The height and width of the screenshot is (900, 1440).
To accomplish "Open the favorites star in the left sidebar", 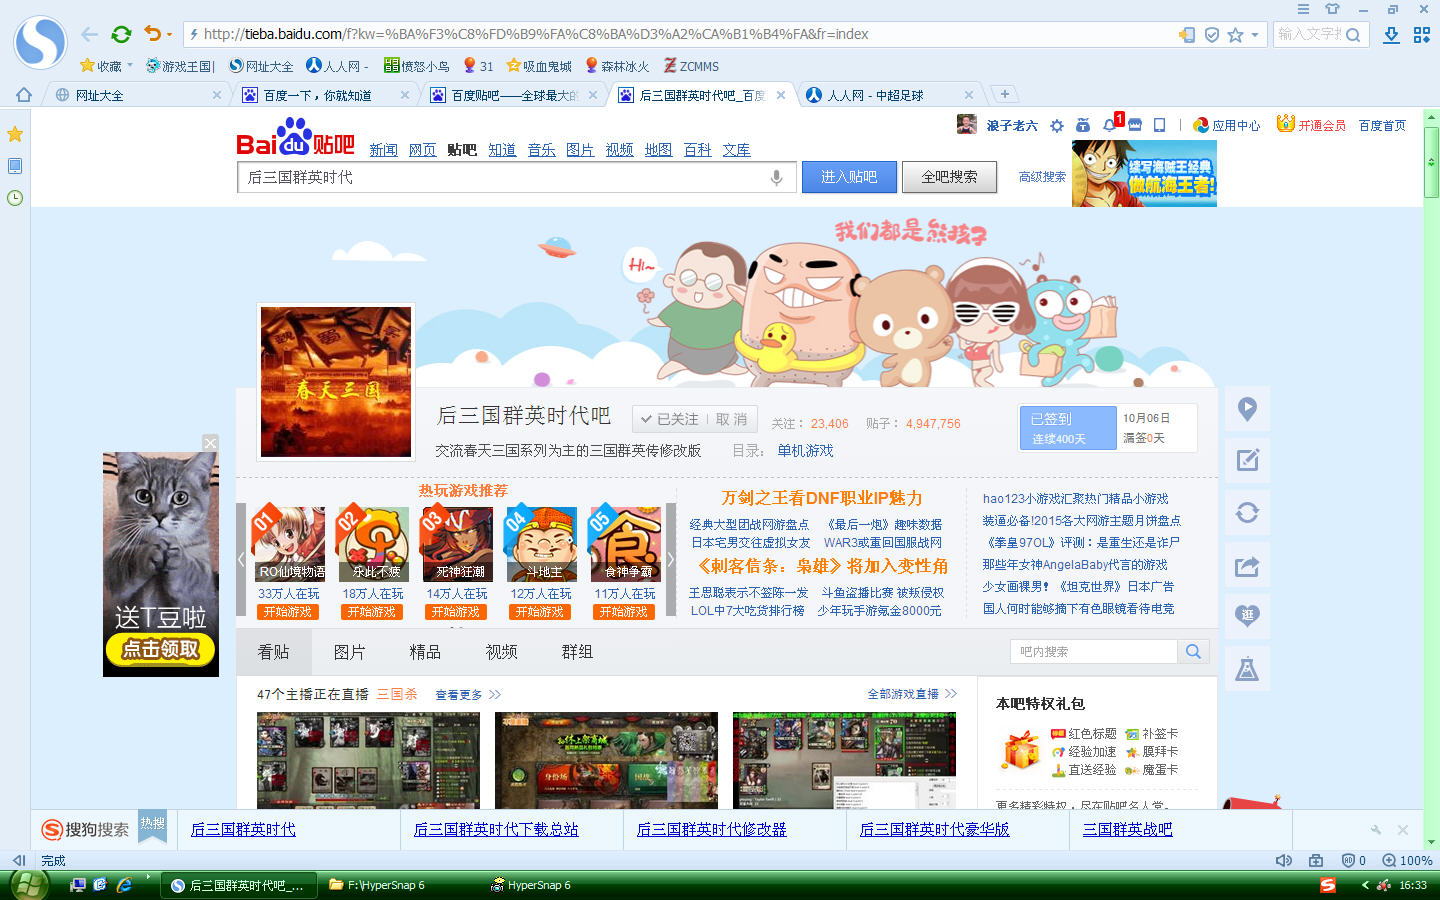I will point(15,134).
